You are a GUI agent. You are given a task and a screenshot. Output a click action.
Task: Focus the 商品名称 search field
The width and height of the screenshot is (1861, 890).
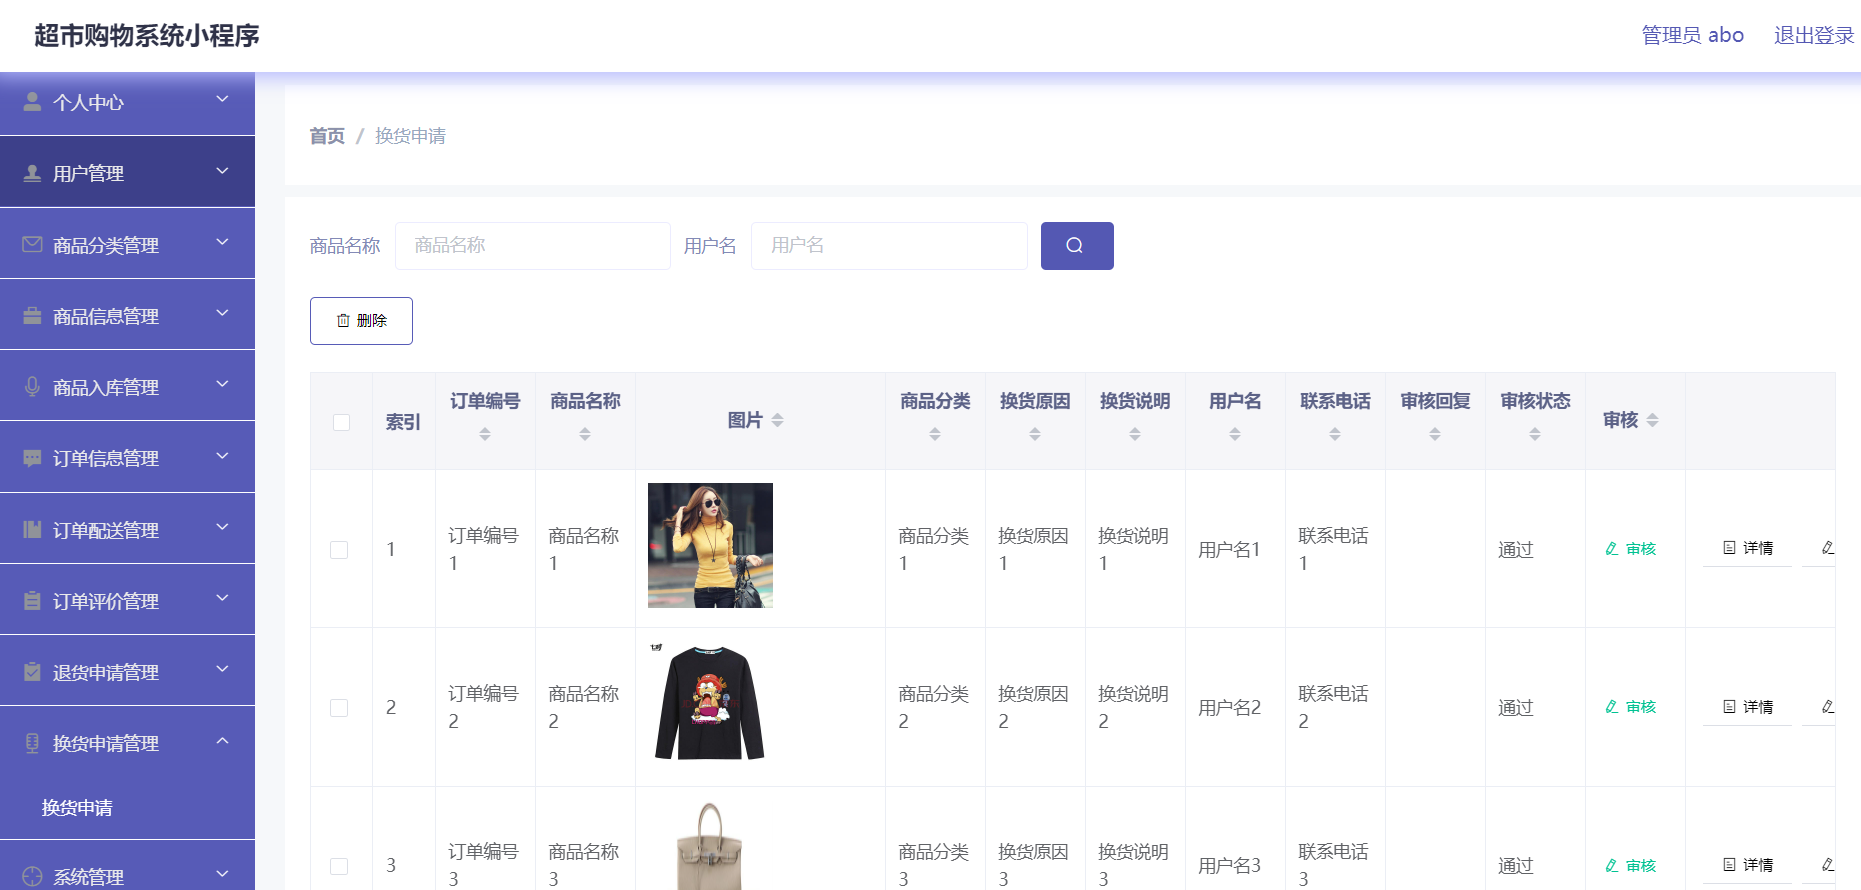click(533, 246)
